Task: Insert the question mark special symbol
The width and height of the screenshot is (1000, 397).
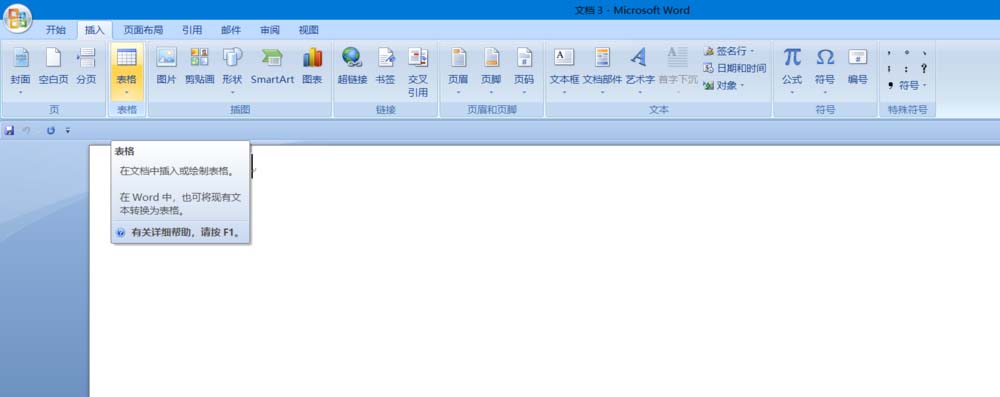Action: coord(924,68)
